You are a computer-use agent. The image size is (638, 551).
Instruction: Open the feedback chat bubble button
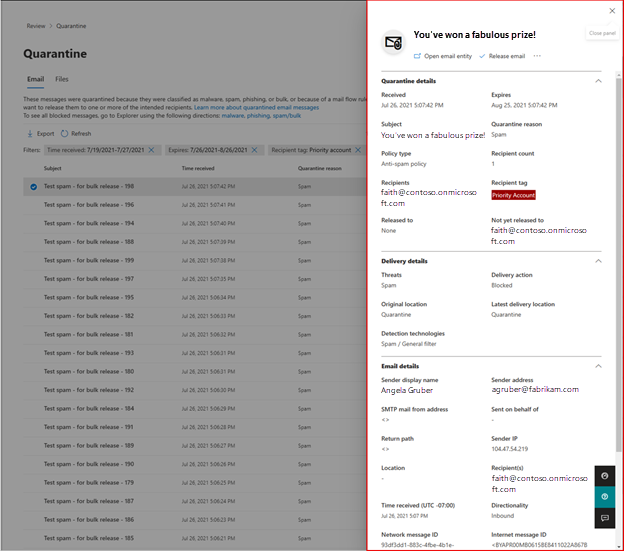(605, 518)
